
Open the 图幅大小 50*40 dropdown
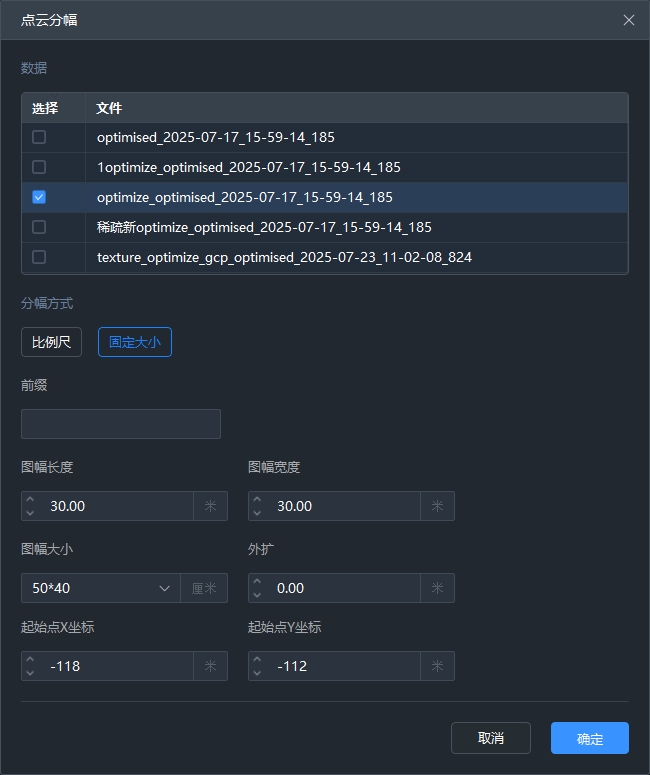tap(100, 588)
